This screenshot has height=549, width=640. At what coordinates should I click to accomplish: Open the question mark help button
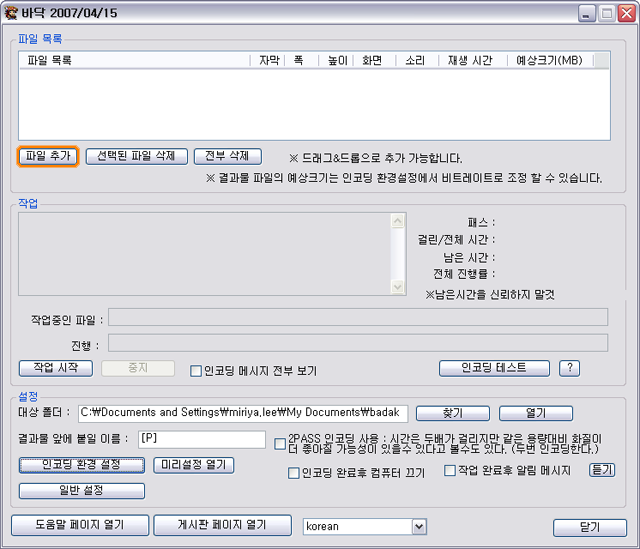pos(570,368)
